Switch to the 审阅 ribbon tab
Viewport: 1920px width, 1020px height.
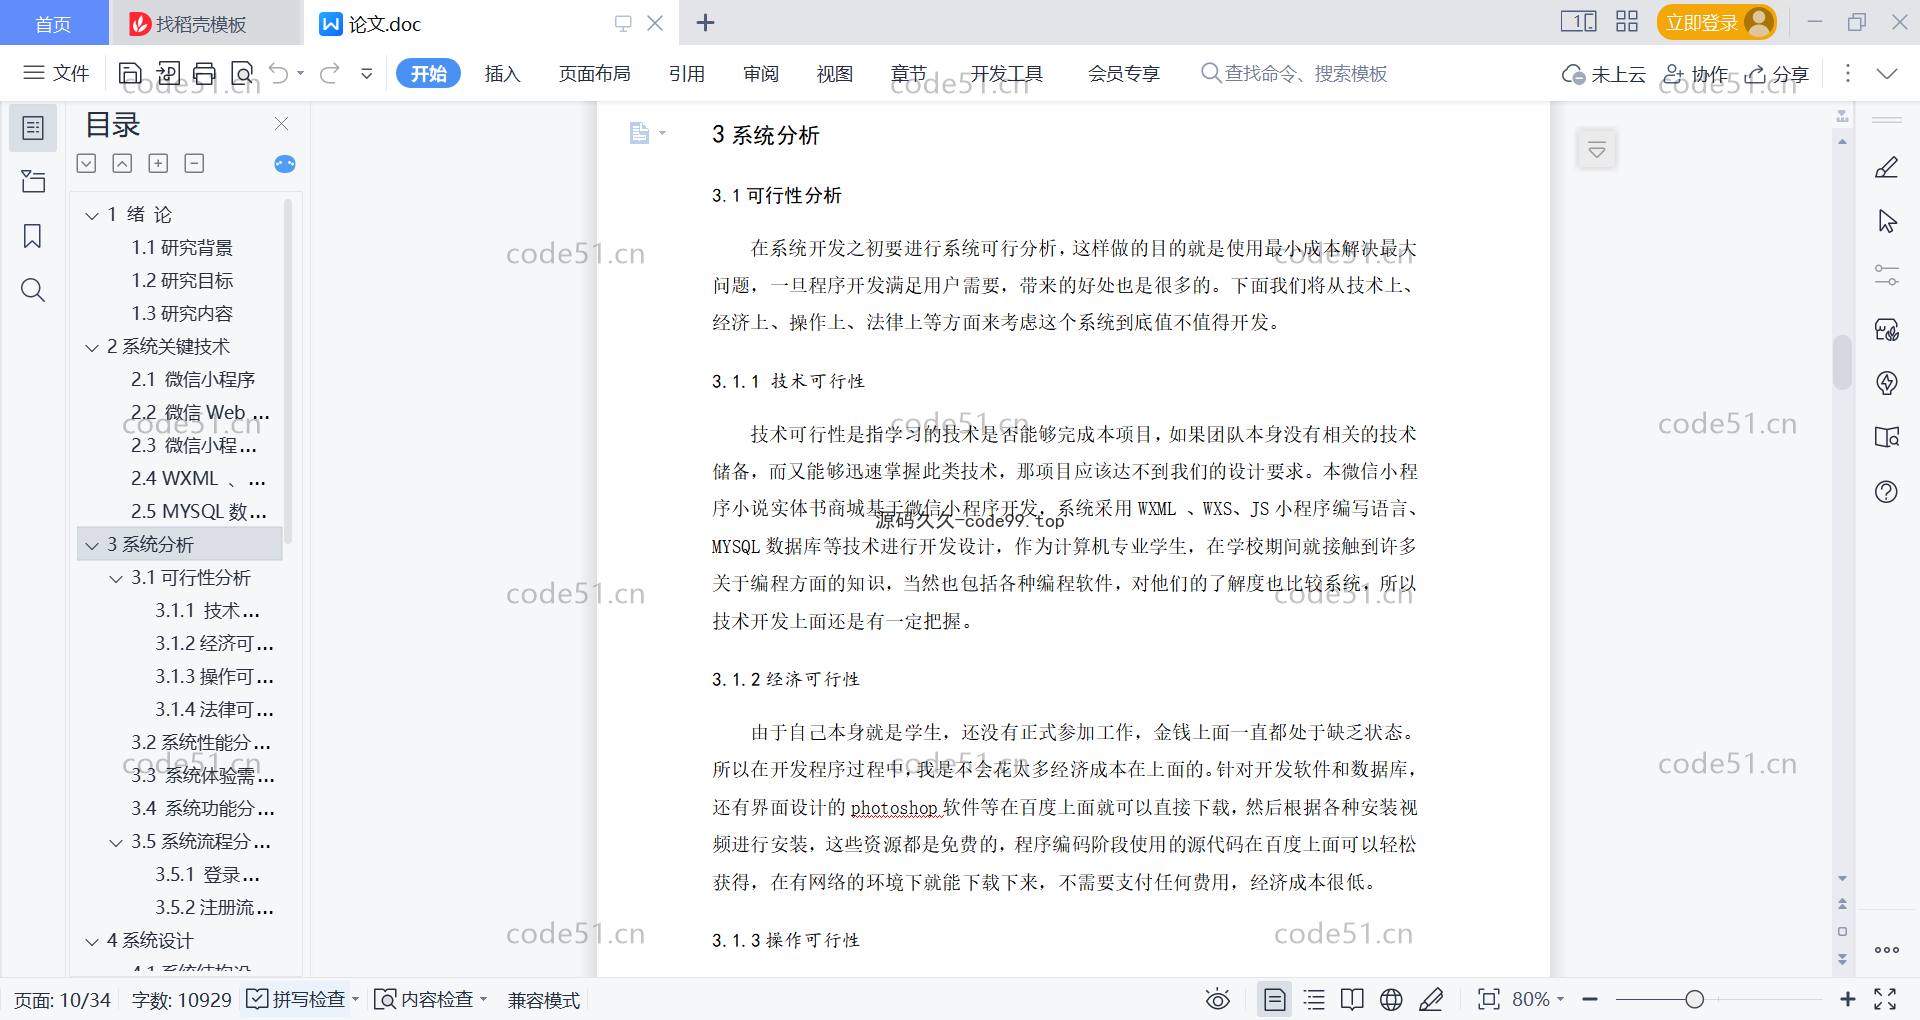click(x=761, y=73)
